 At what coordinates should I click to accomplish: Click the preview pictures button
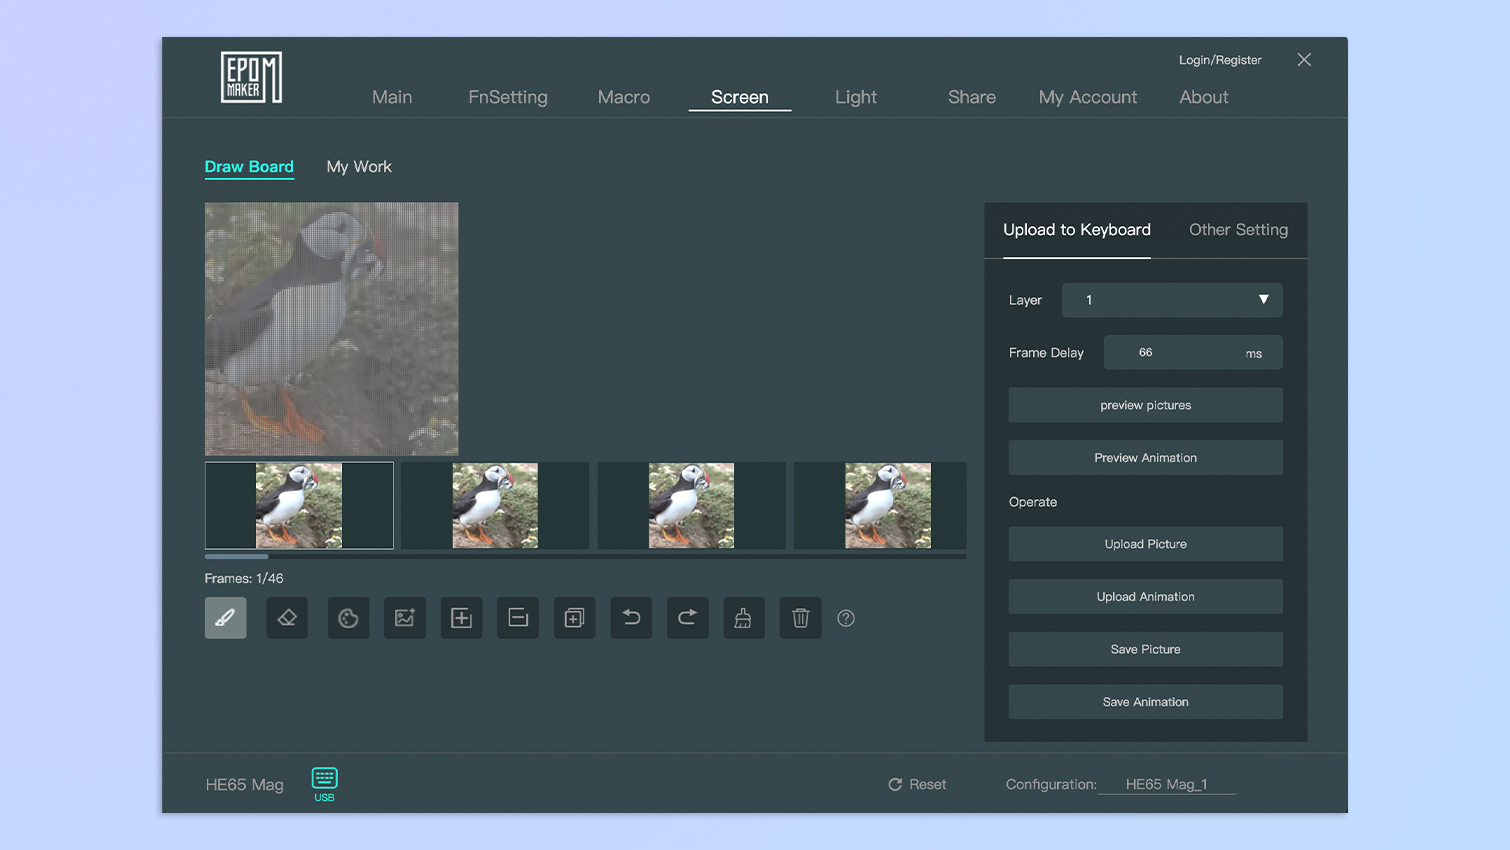(x=1145, y=405)
